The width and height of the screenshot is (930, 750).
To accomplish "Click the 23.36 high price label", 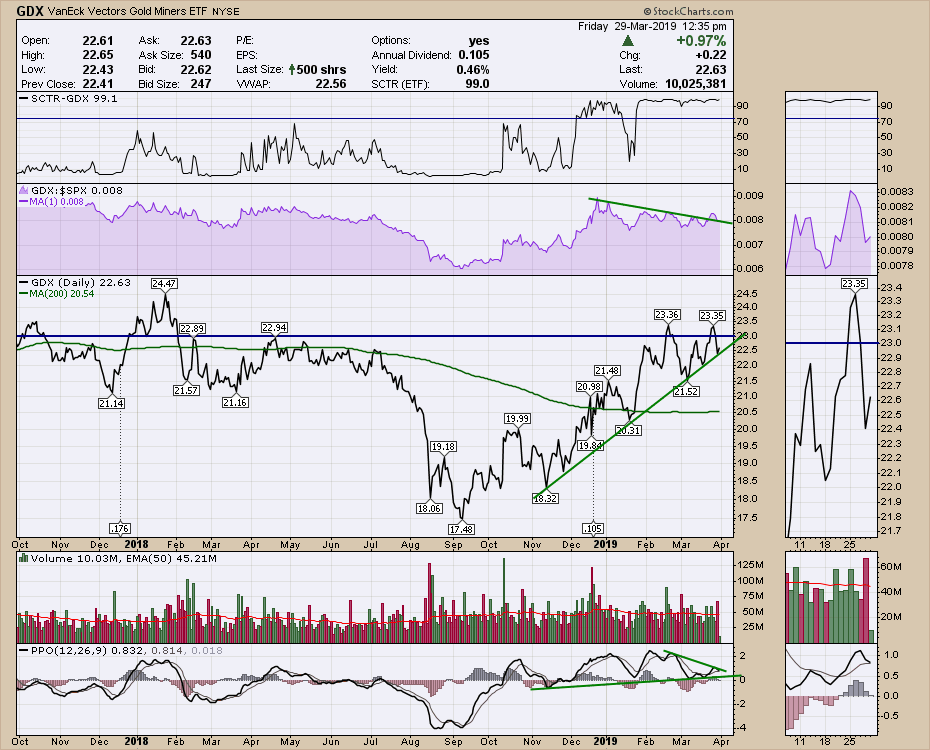I will [x=667, y=314].
